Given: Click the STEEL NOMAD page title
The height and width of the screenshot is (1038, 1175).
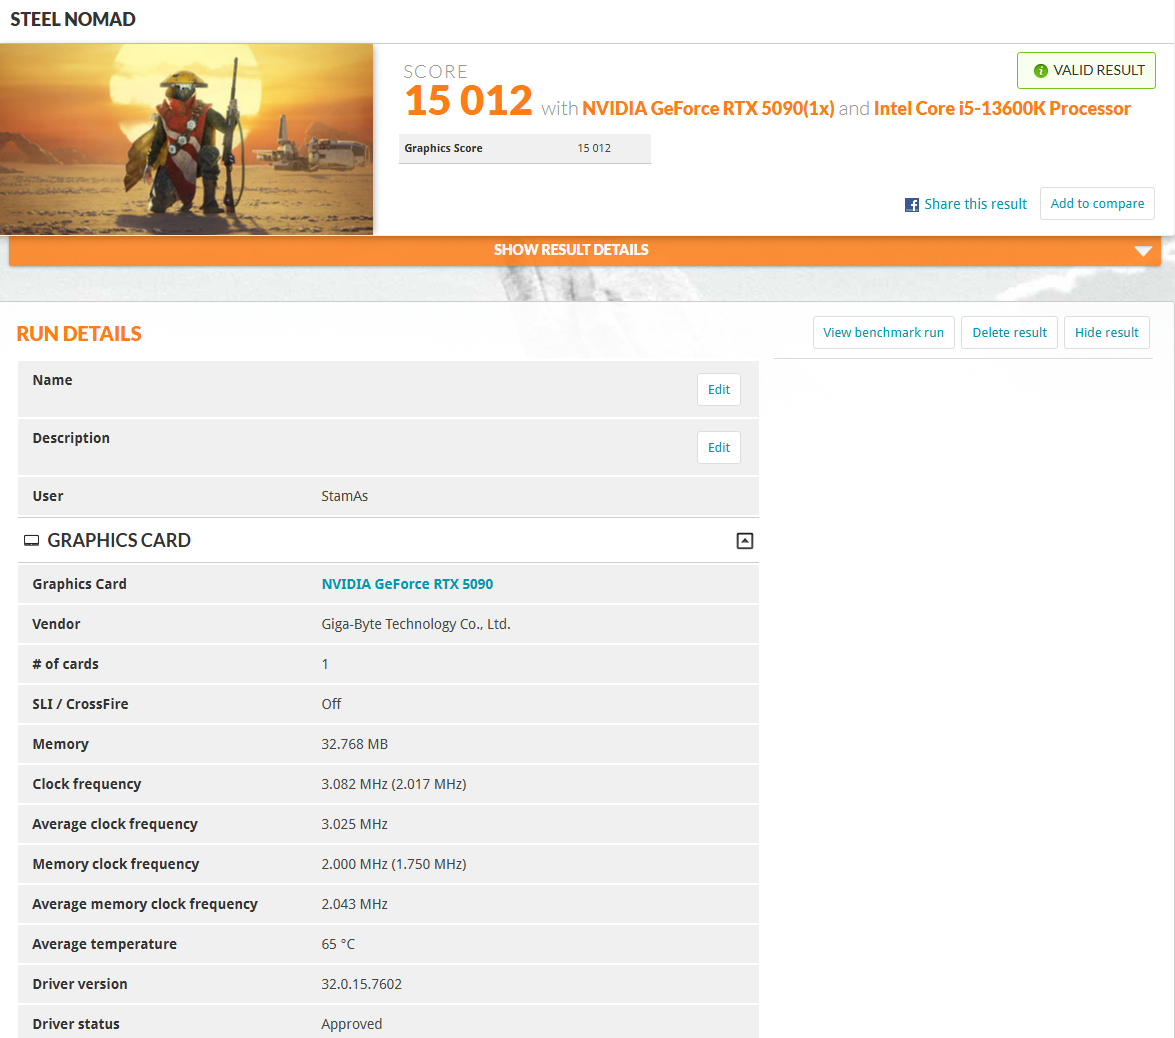Looking at the screenshot, I should [x=73, y=19].
